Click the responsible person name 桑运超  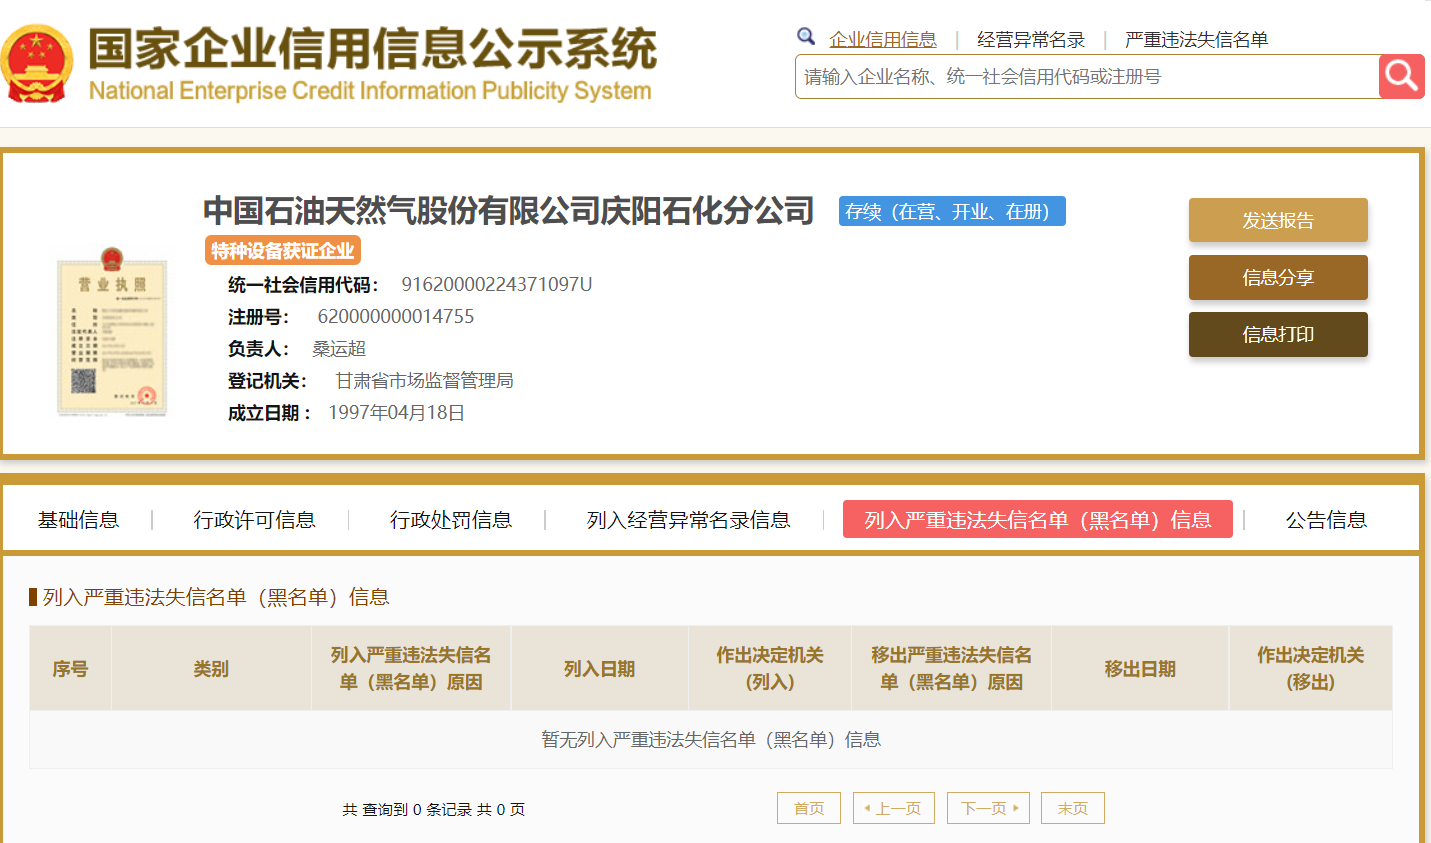pyautogui.click(x=339, y=348)
